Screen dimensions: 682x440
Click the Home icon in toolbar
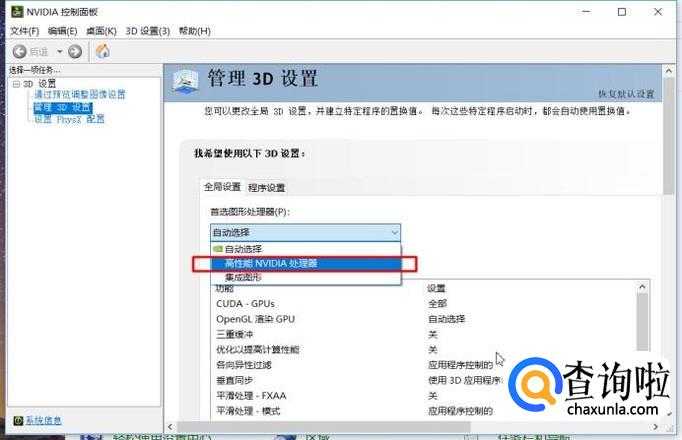tap(102, 51)
